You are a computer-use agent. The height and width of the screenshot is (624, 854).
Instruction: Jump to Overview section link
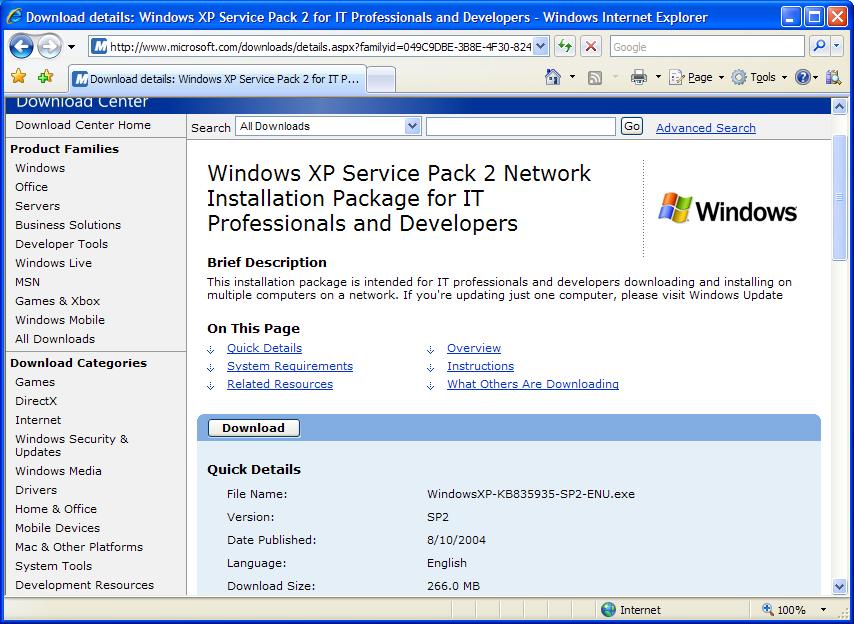pyautogui.click(x=474, y=348)
